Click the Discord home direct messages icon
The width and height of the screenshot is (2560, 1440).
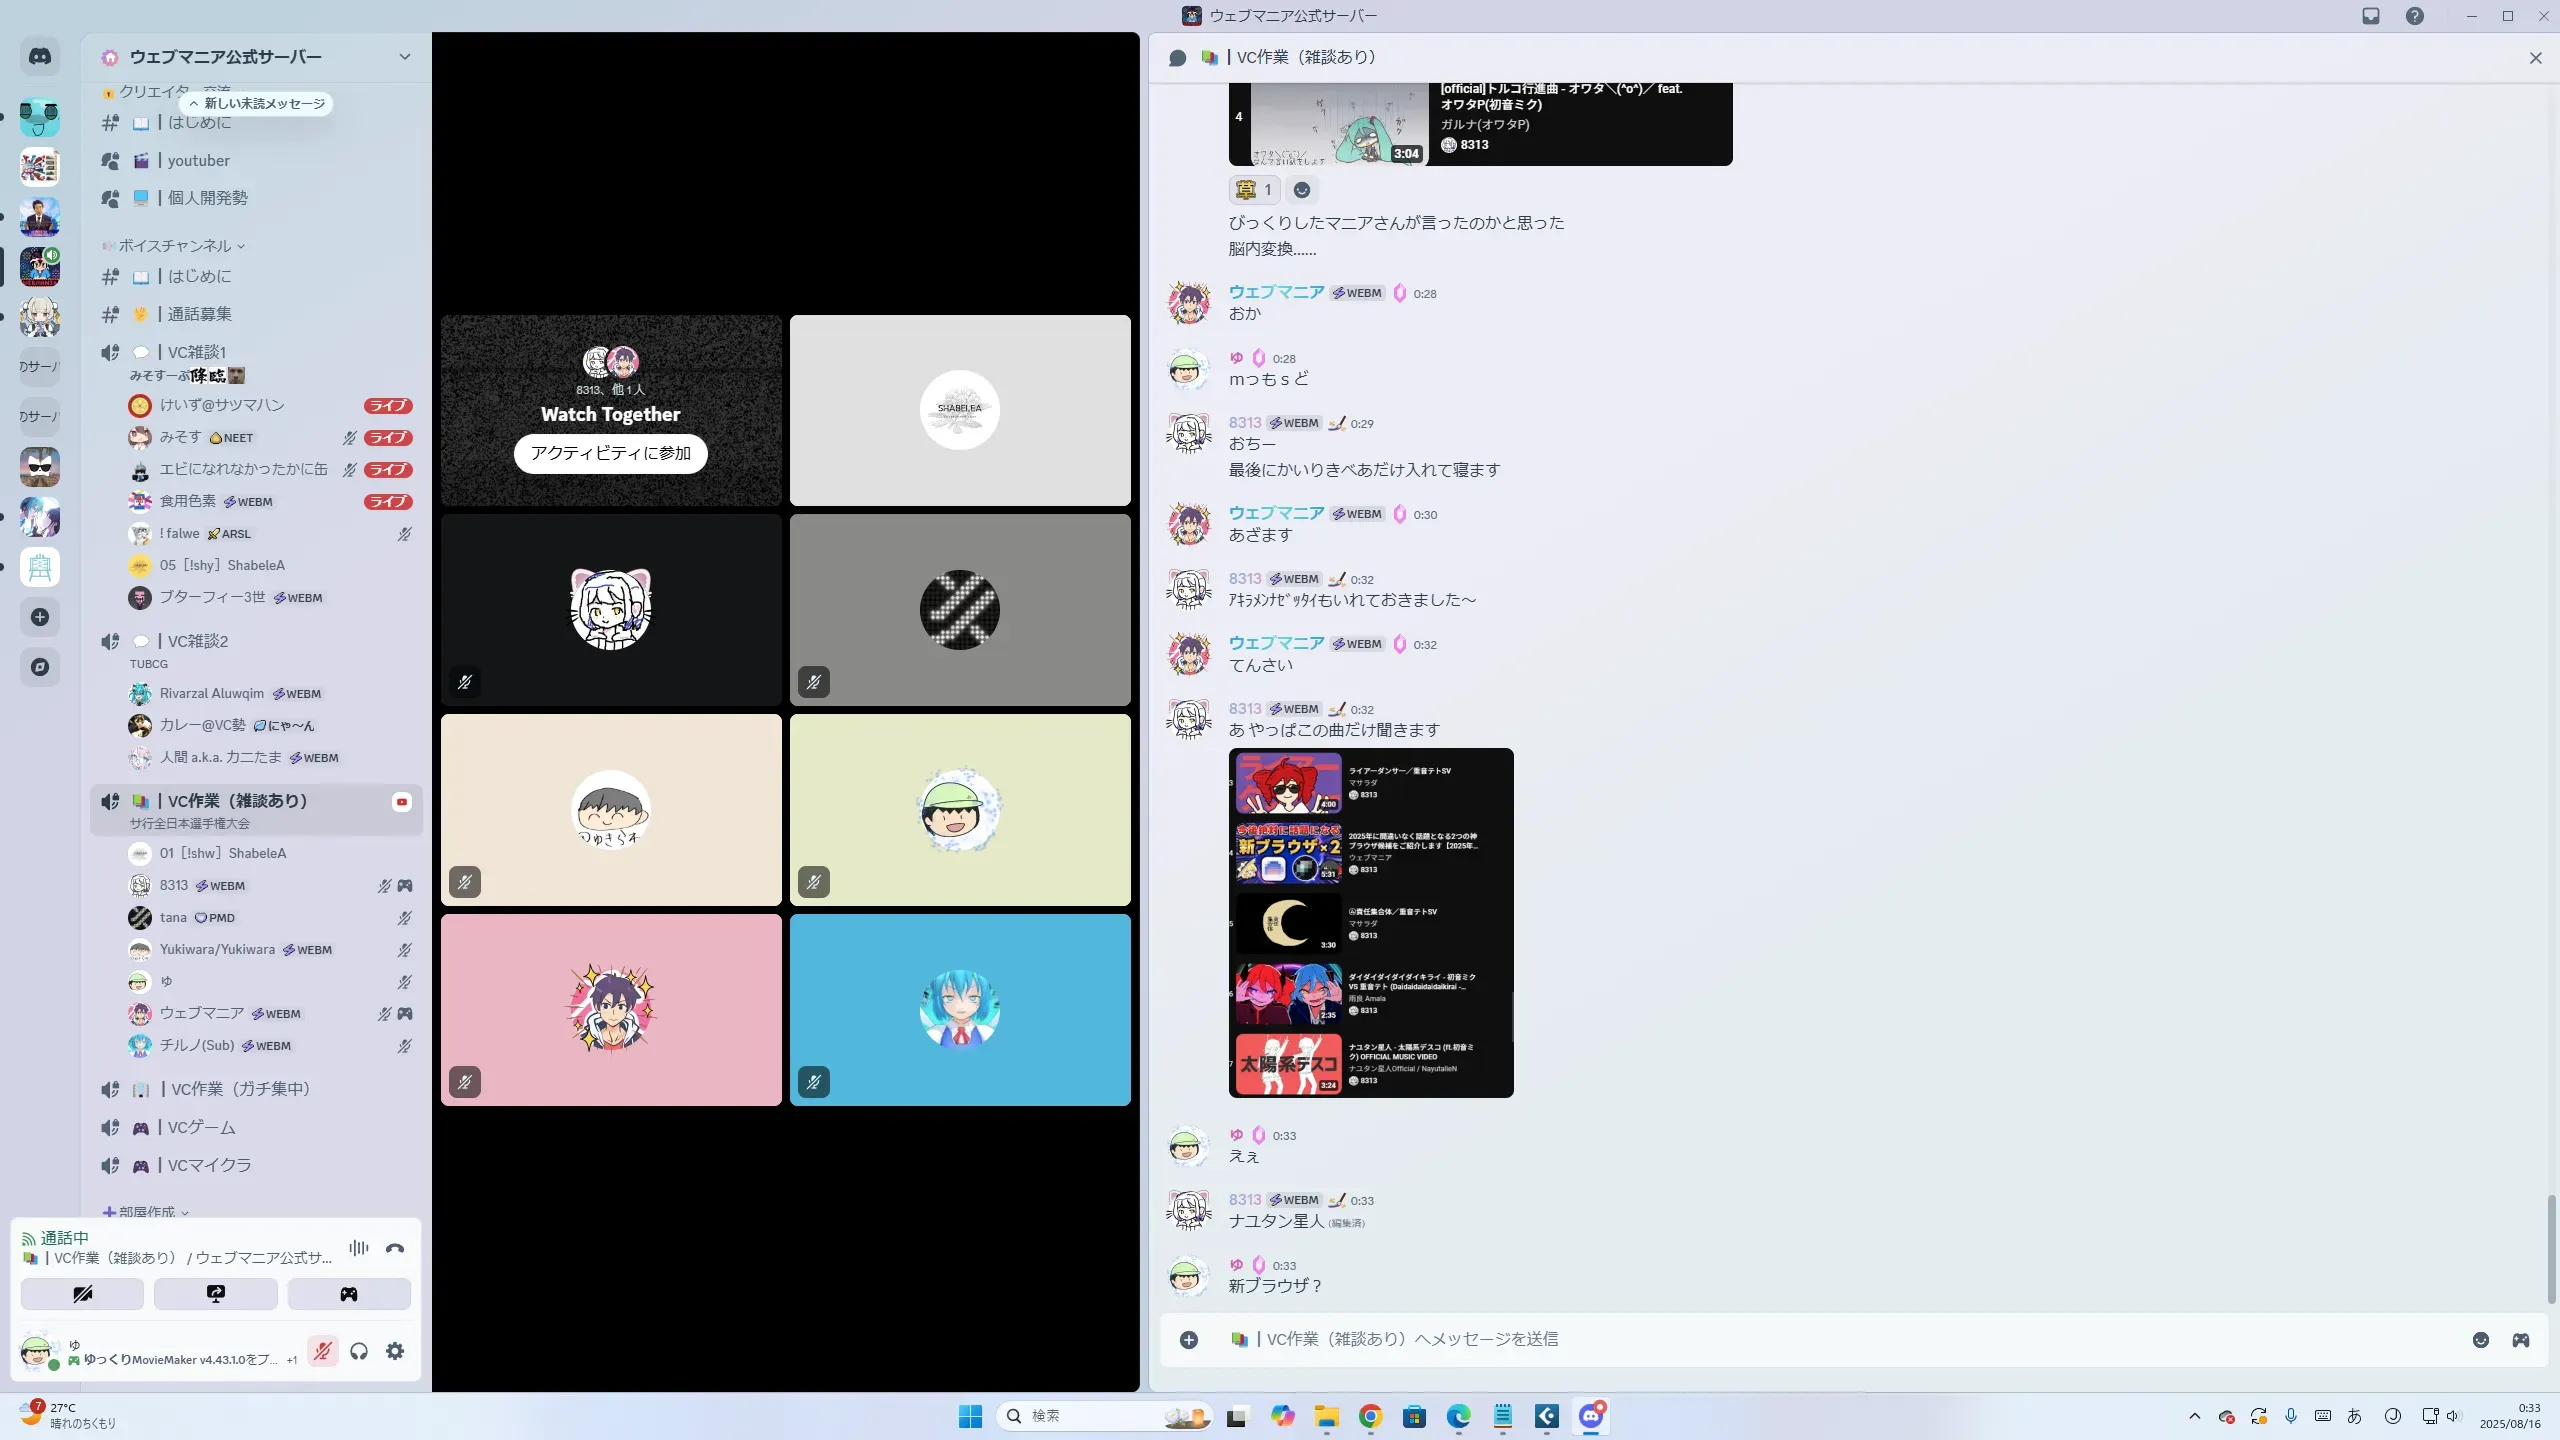click(x=40, y=57)
